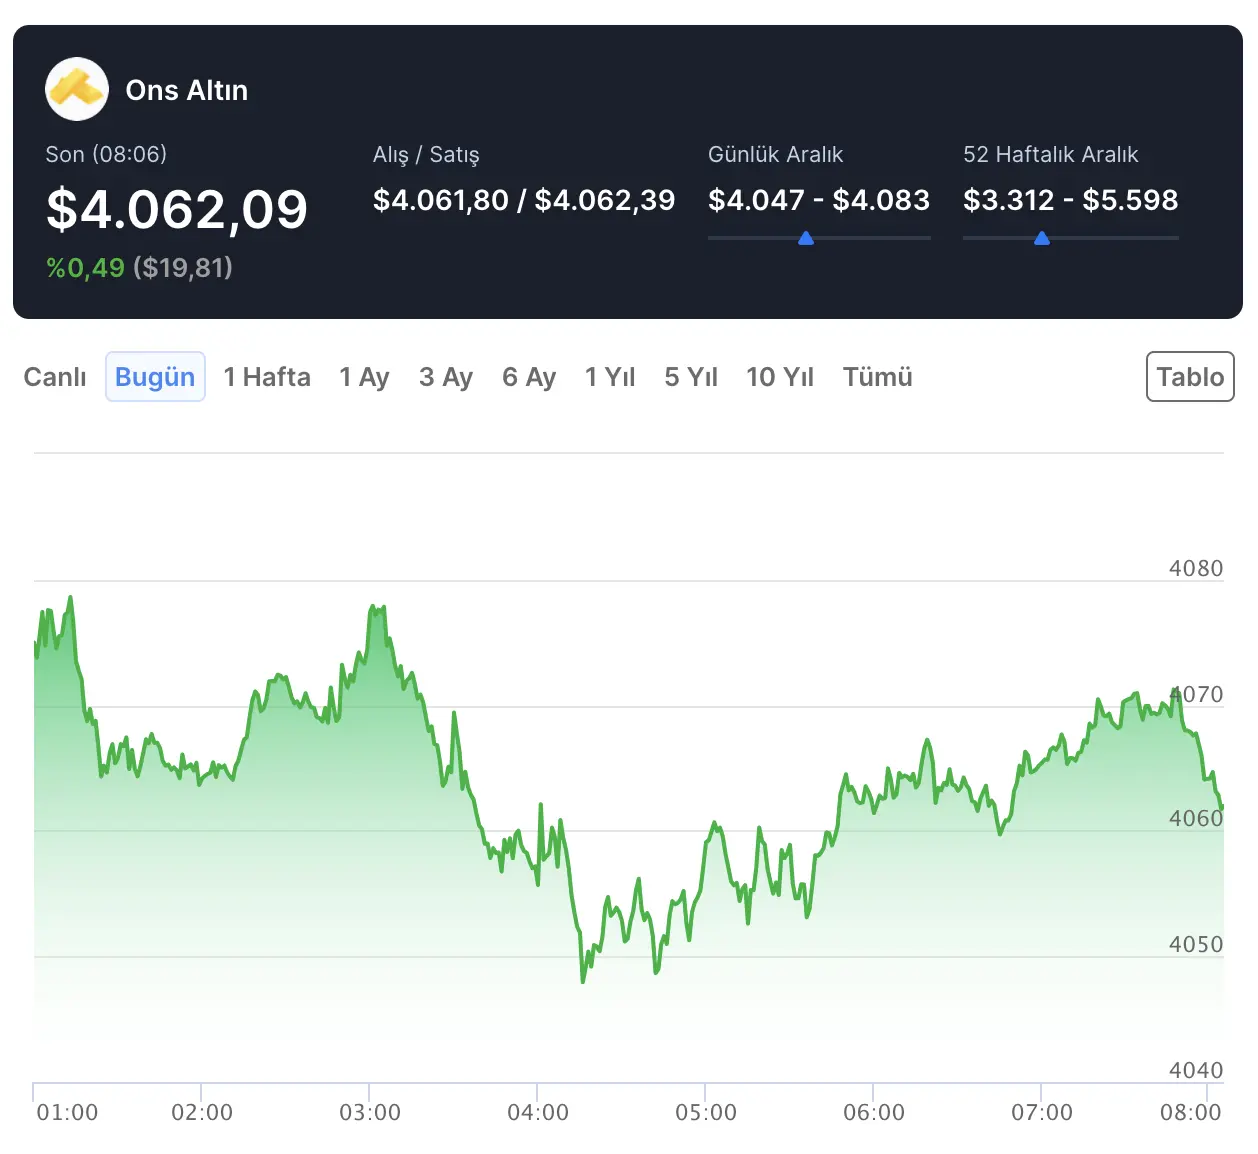
Task: Show the 6 Ay chart
Action: pos(529,377)
